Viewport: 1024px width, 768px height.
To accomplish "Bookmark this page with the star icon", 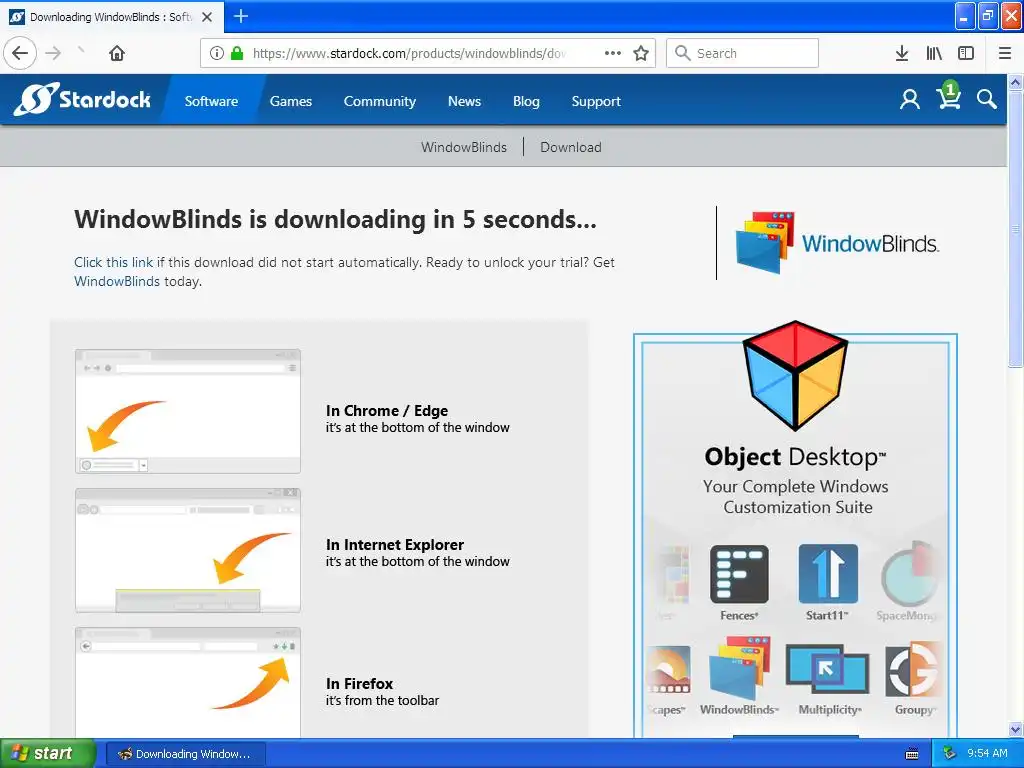I will pos(641,53).
